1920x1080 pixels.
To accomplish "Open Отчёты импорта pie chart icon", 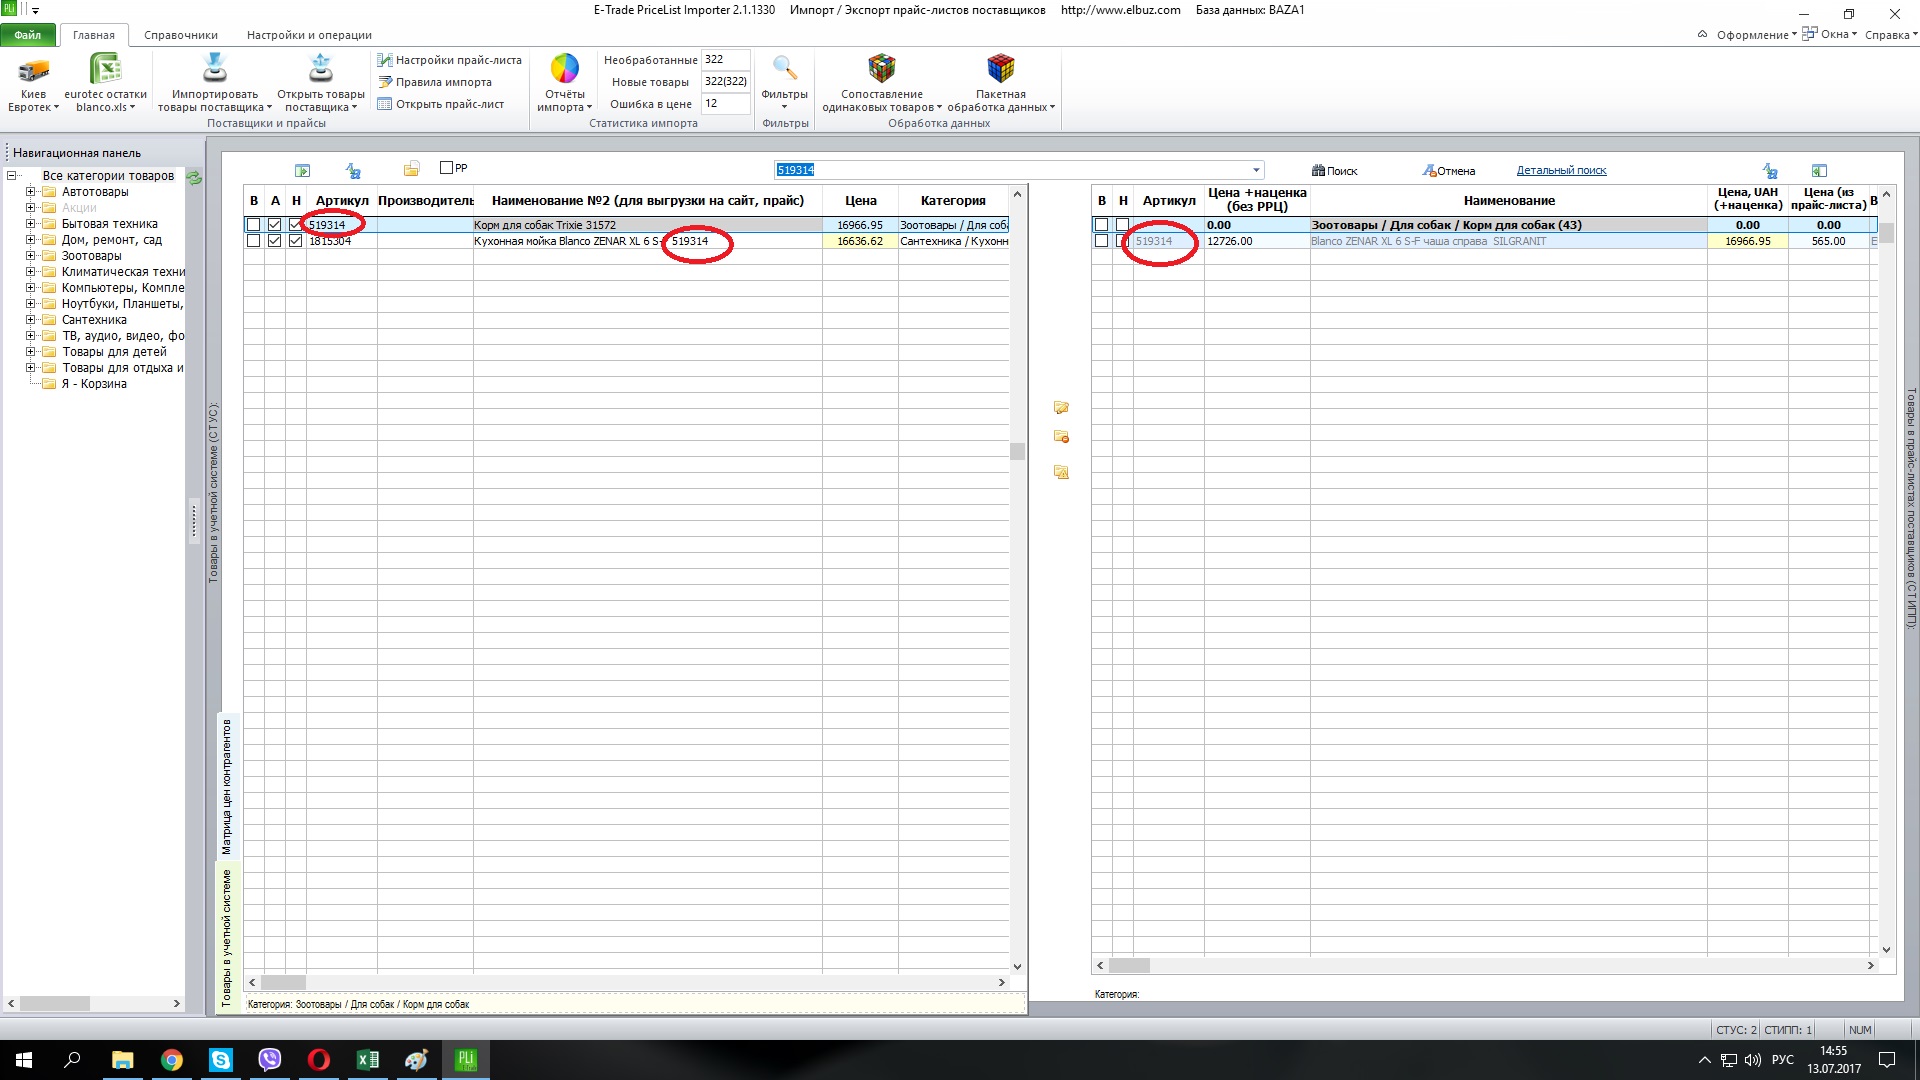I will tap(564, 69).
